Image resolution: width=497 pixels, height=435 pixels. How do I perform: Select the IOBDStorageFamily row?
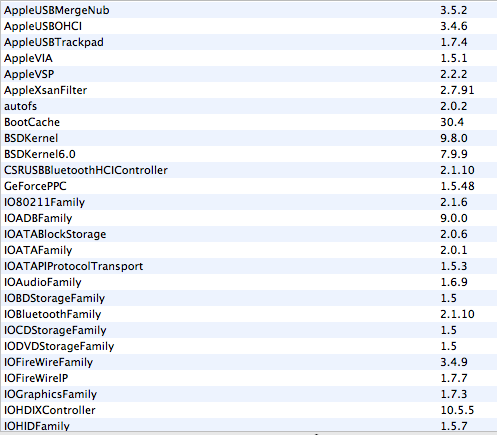248,298
